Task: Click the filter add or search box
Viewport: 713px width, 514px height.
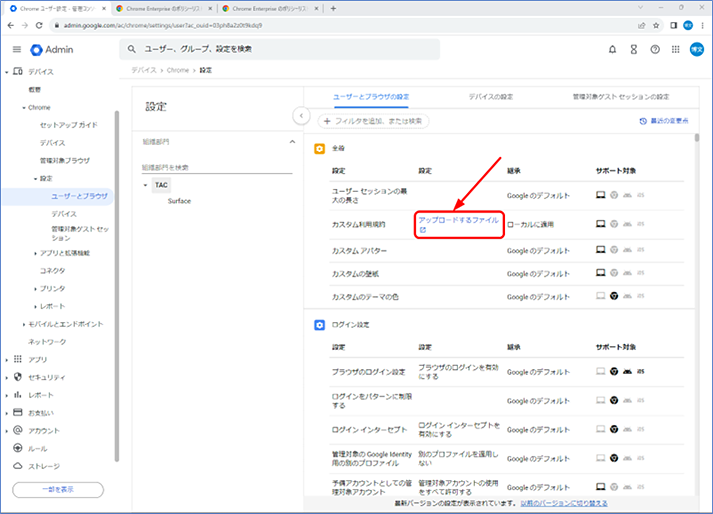Action: pyautogui.click(x=373, y=121)
